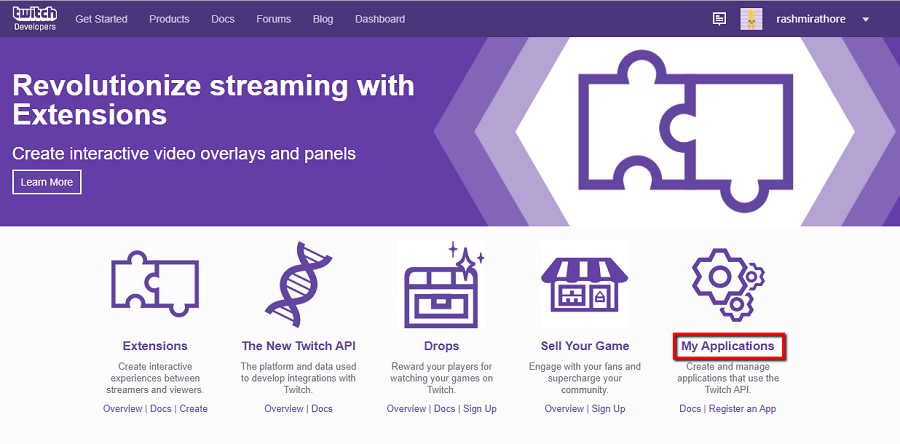Open the Sell Your Game heading
Screen dimensions: 900x444
(585, 346)
